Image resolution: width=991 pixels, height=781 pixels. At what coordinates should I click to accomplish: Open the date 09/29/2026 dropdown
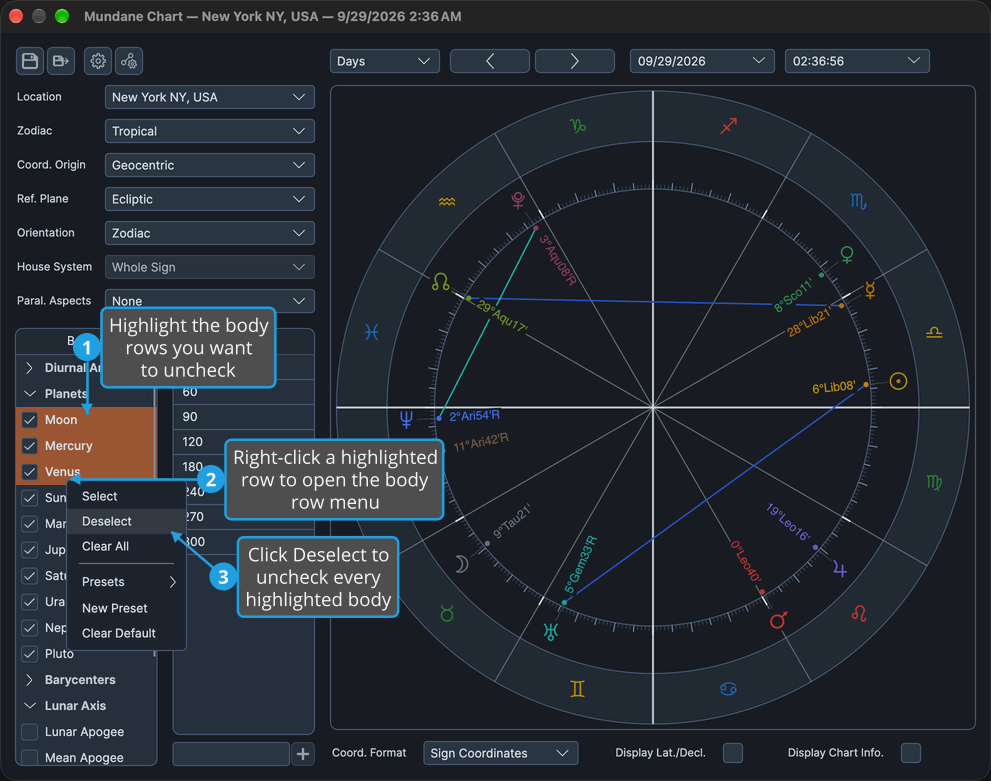tap(702, 61)
